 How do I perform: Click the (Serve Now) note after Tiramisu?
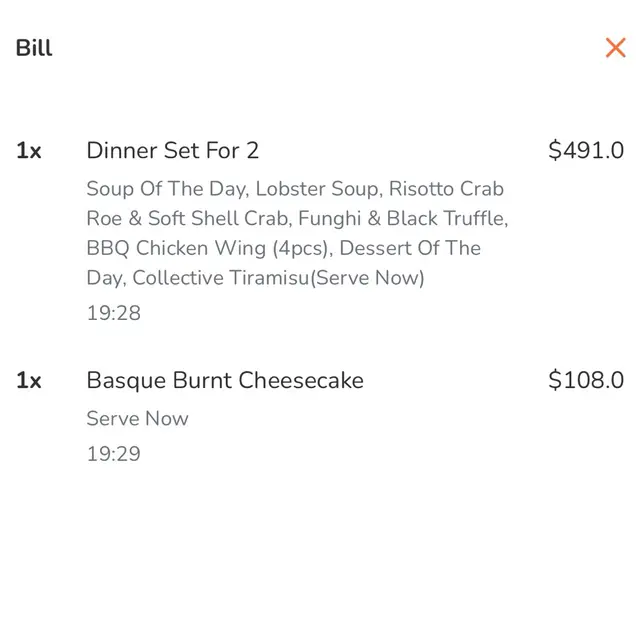(367, 278)
